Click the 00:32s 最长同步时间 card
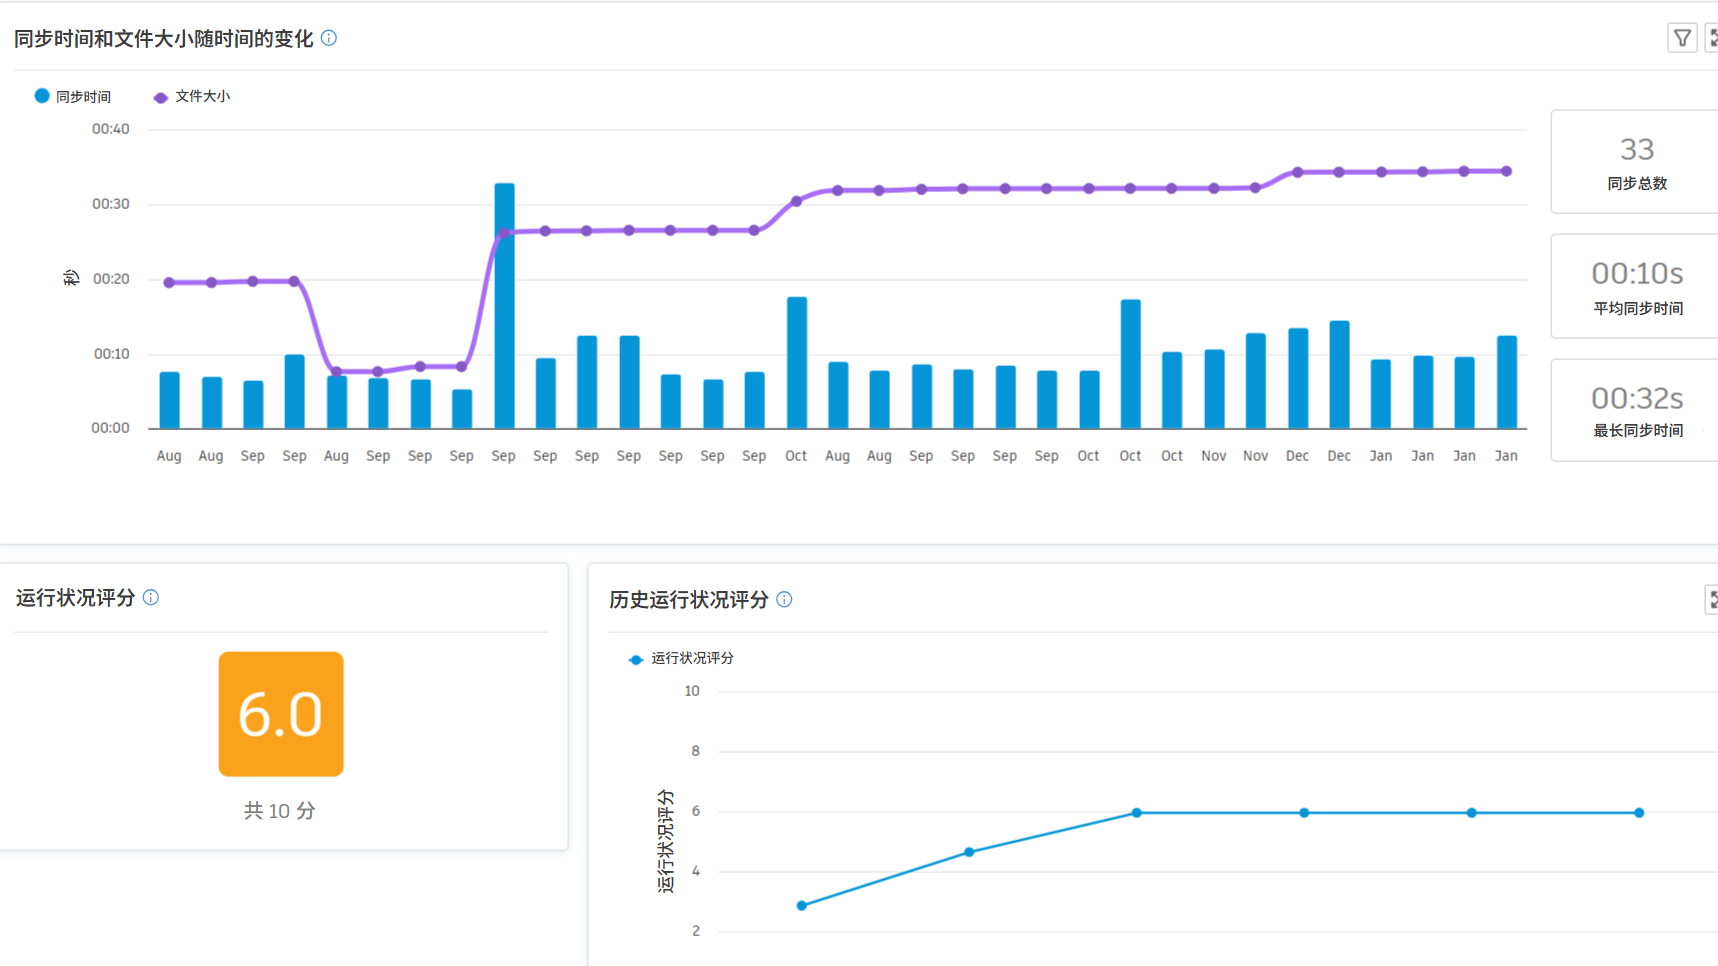Screen dimensions: 1718x966 pos(1636,410)
